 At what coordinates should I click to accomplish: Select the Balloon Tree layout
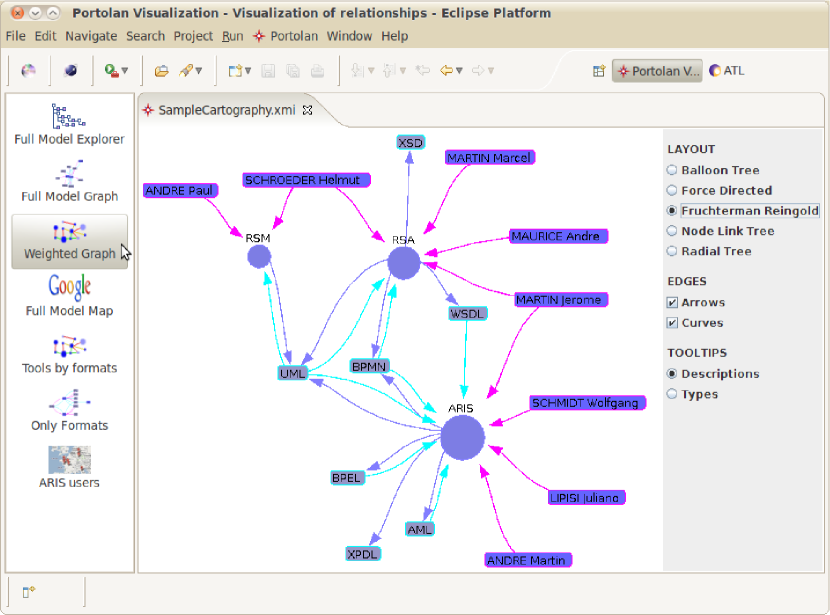coord(673,171)
